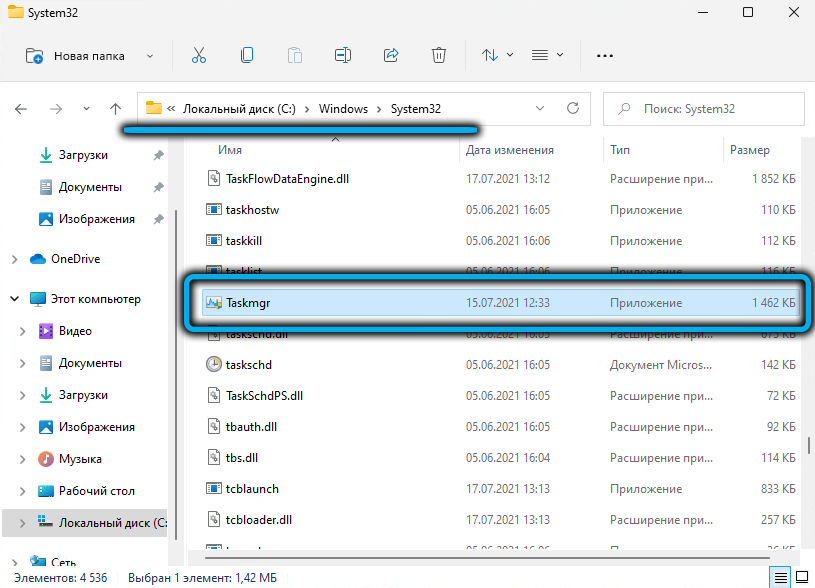Open the Новая папка create menu
This screenshot has width=815, height=588.
[x=89, y=55]
